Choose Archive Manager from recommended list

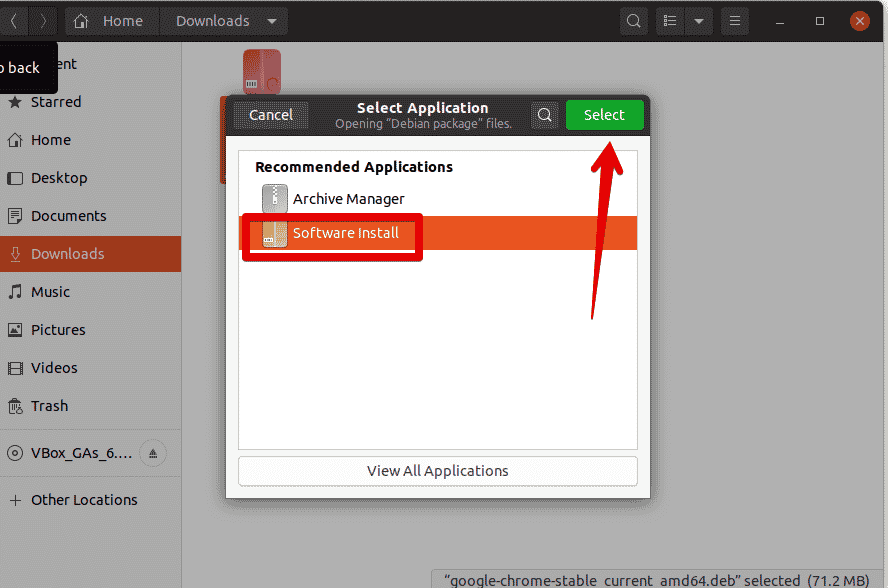pyautogui.click(x=348, y=199)
